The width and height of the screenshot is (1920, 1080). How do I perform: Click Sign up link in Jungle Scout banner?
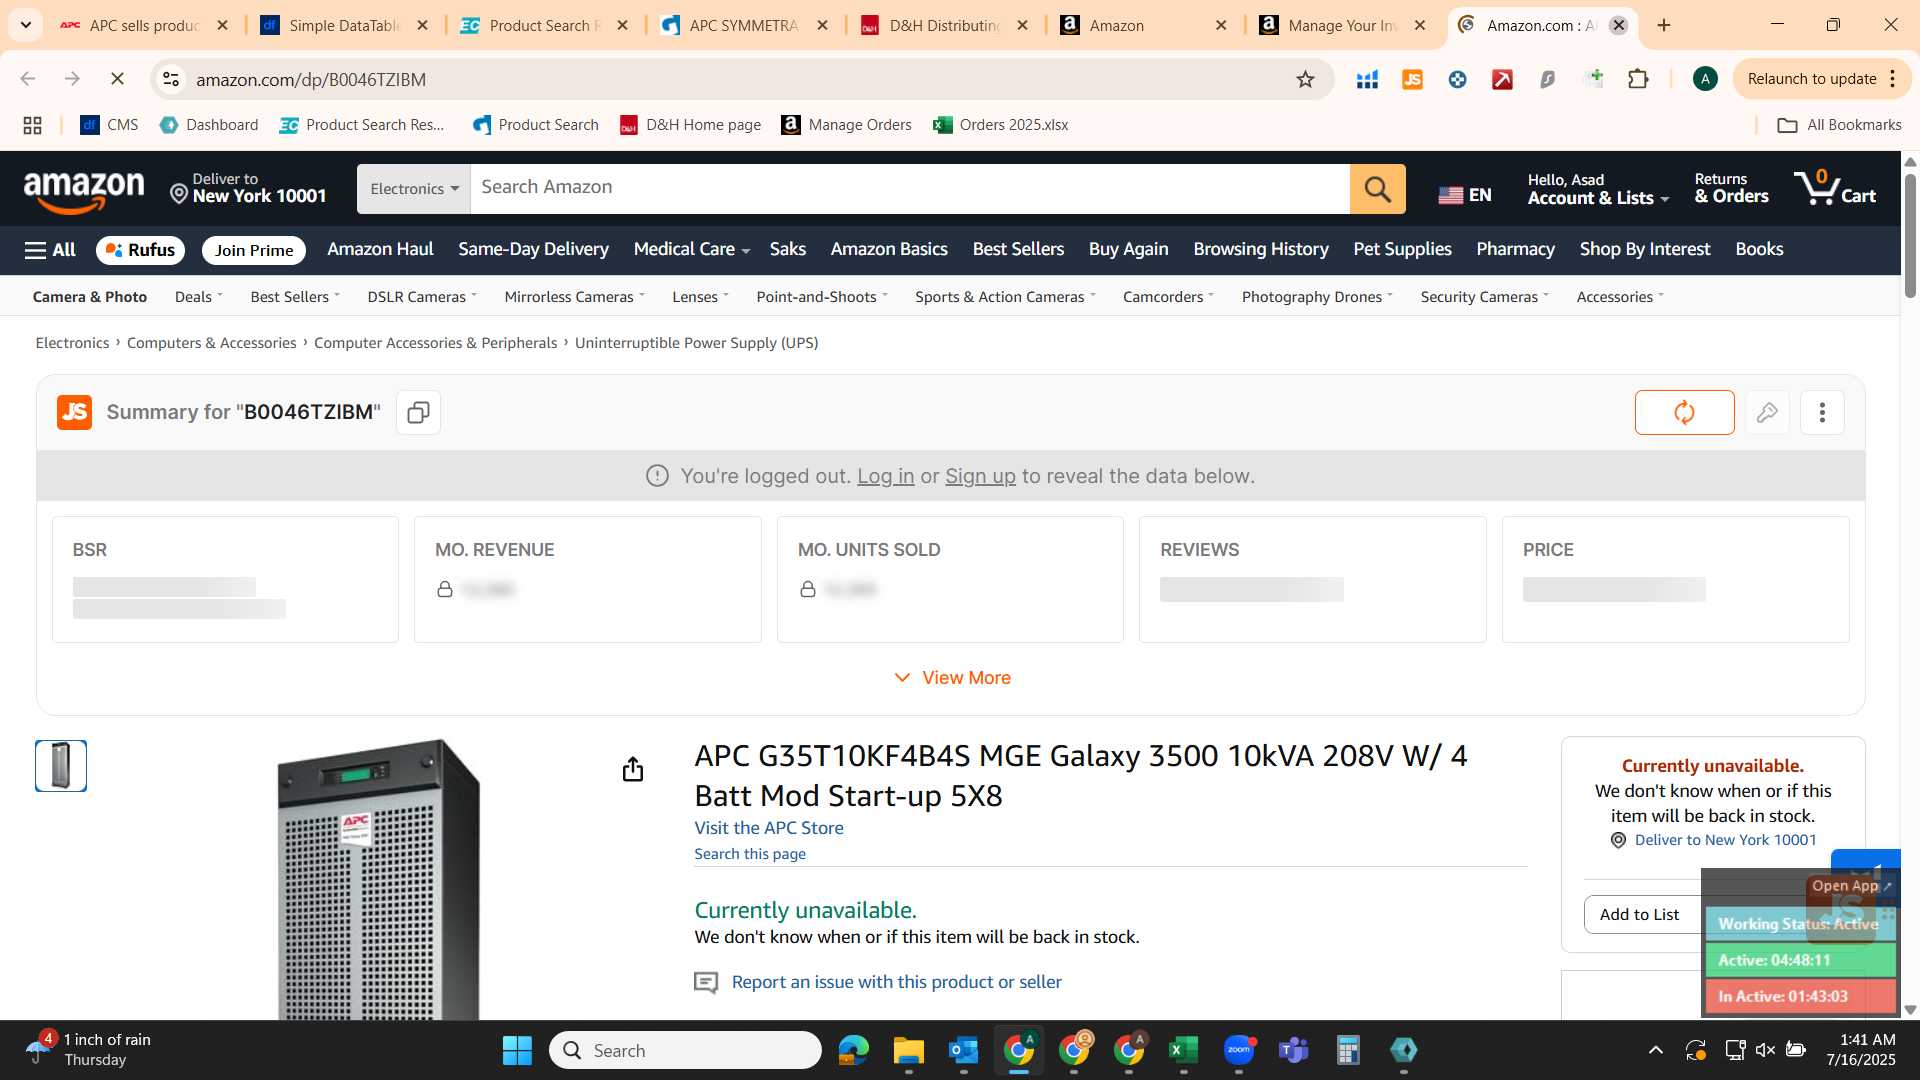980,476
